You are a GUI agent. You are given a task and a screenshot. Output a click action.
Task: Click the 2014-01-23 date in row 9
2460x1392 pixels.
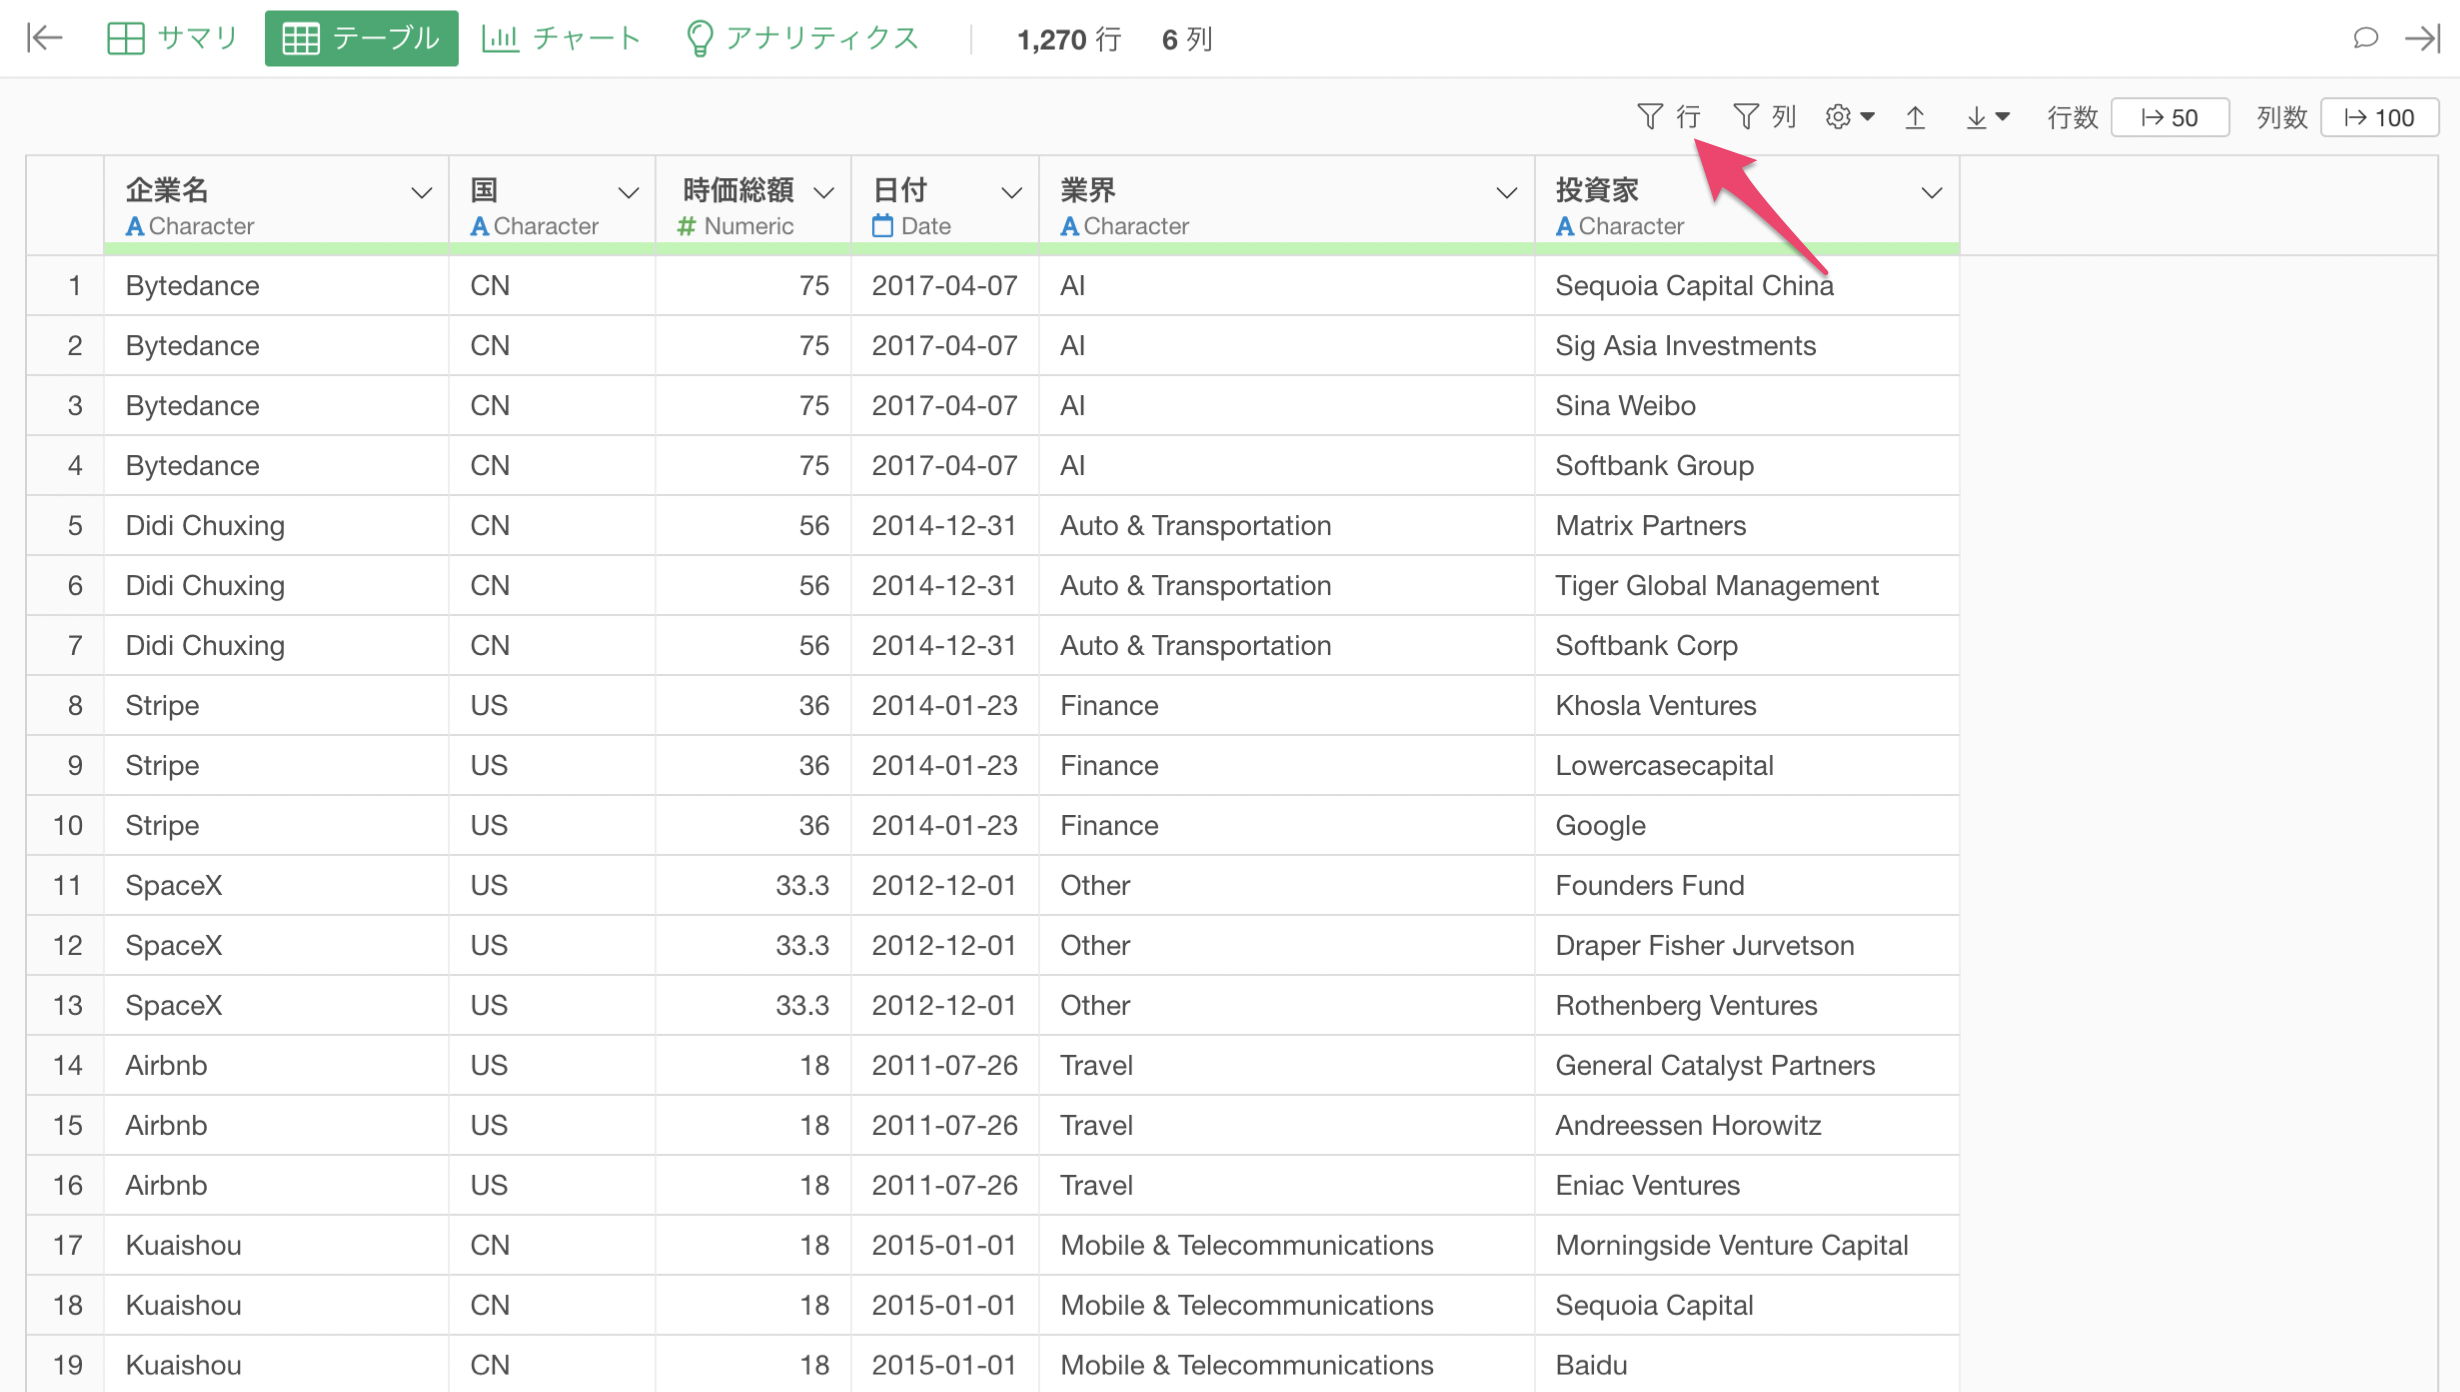coord(944,766)
